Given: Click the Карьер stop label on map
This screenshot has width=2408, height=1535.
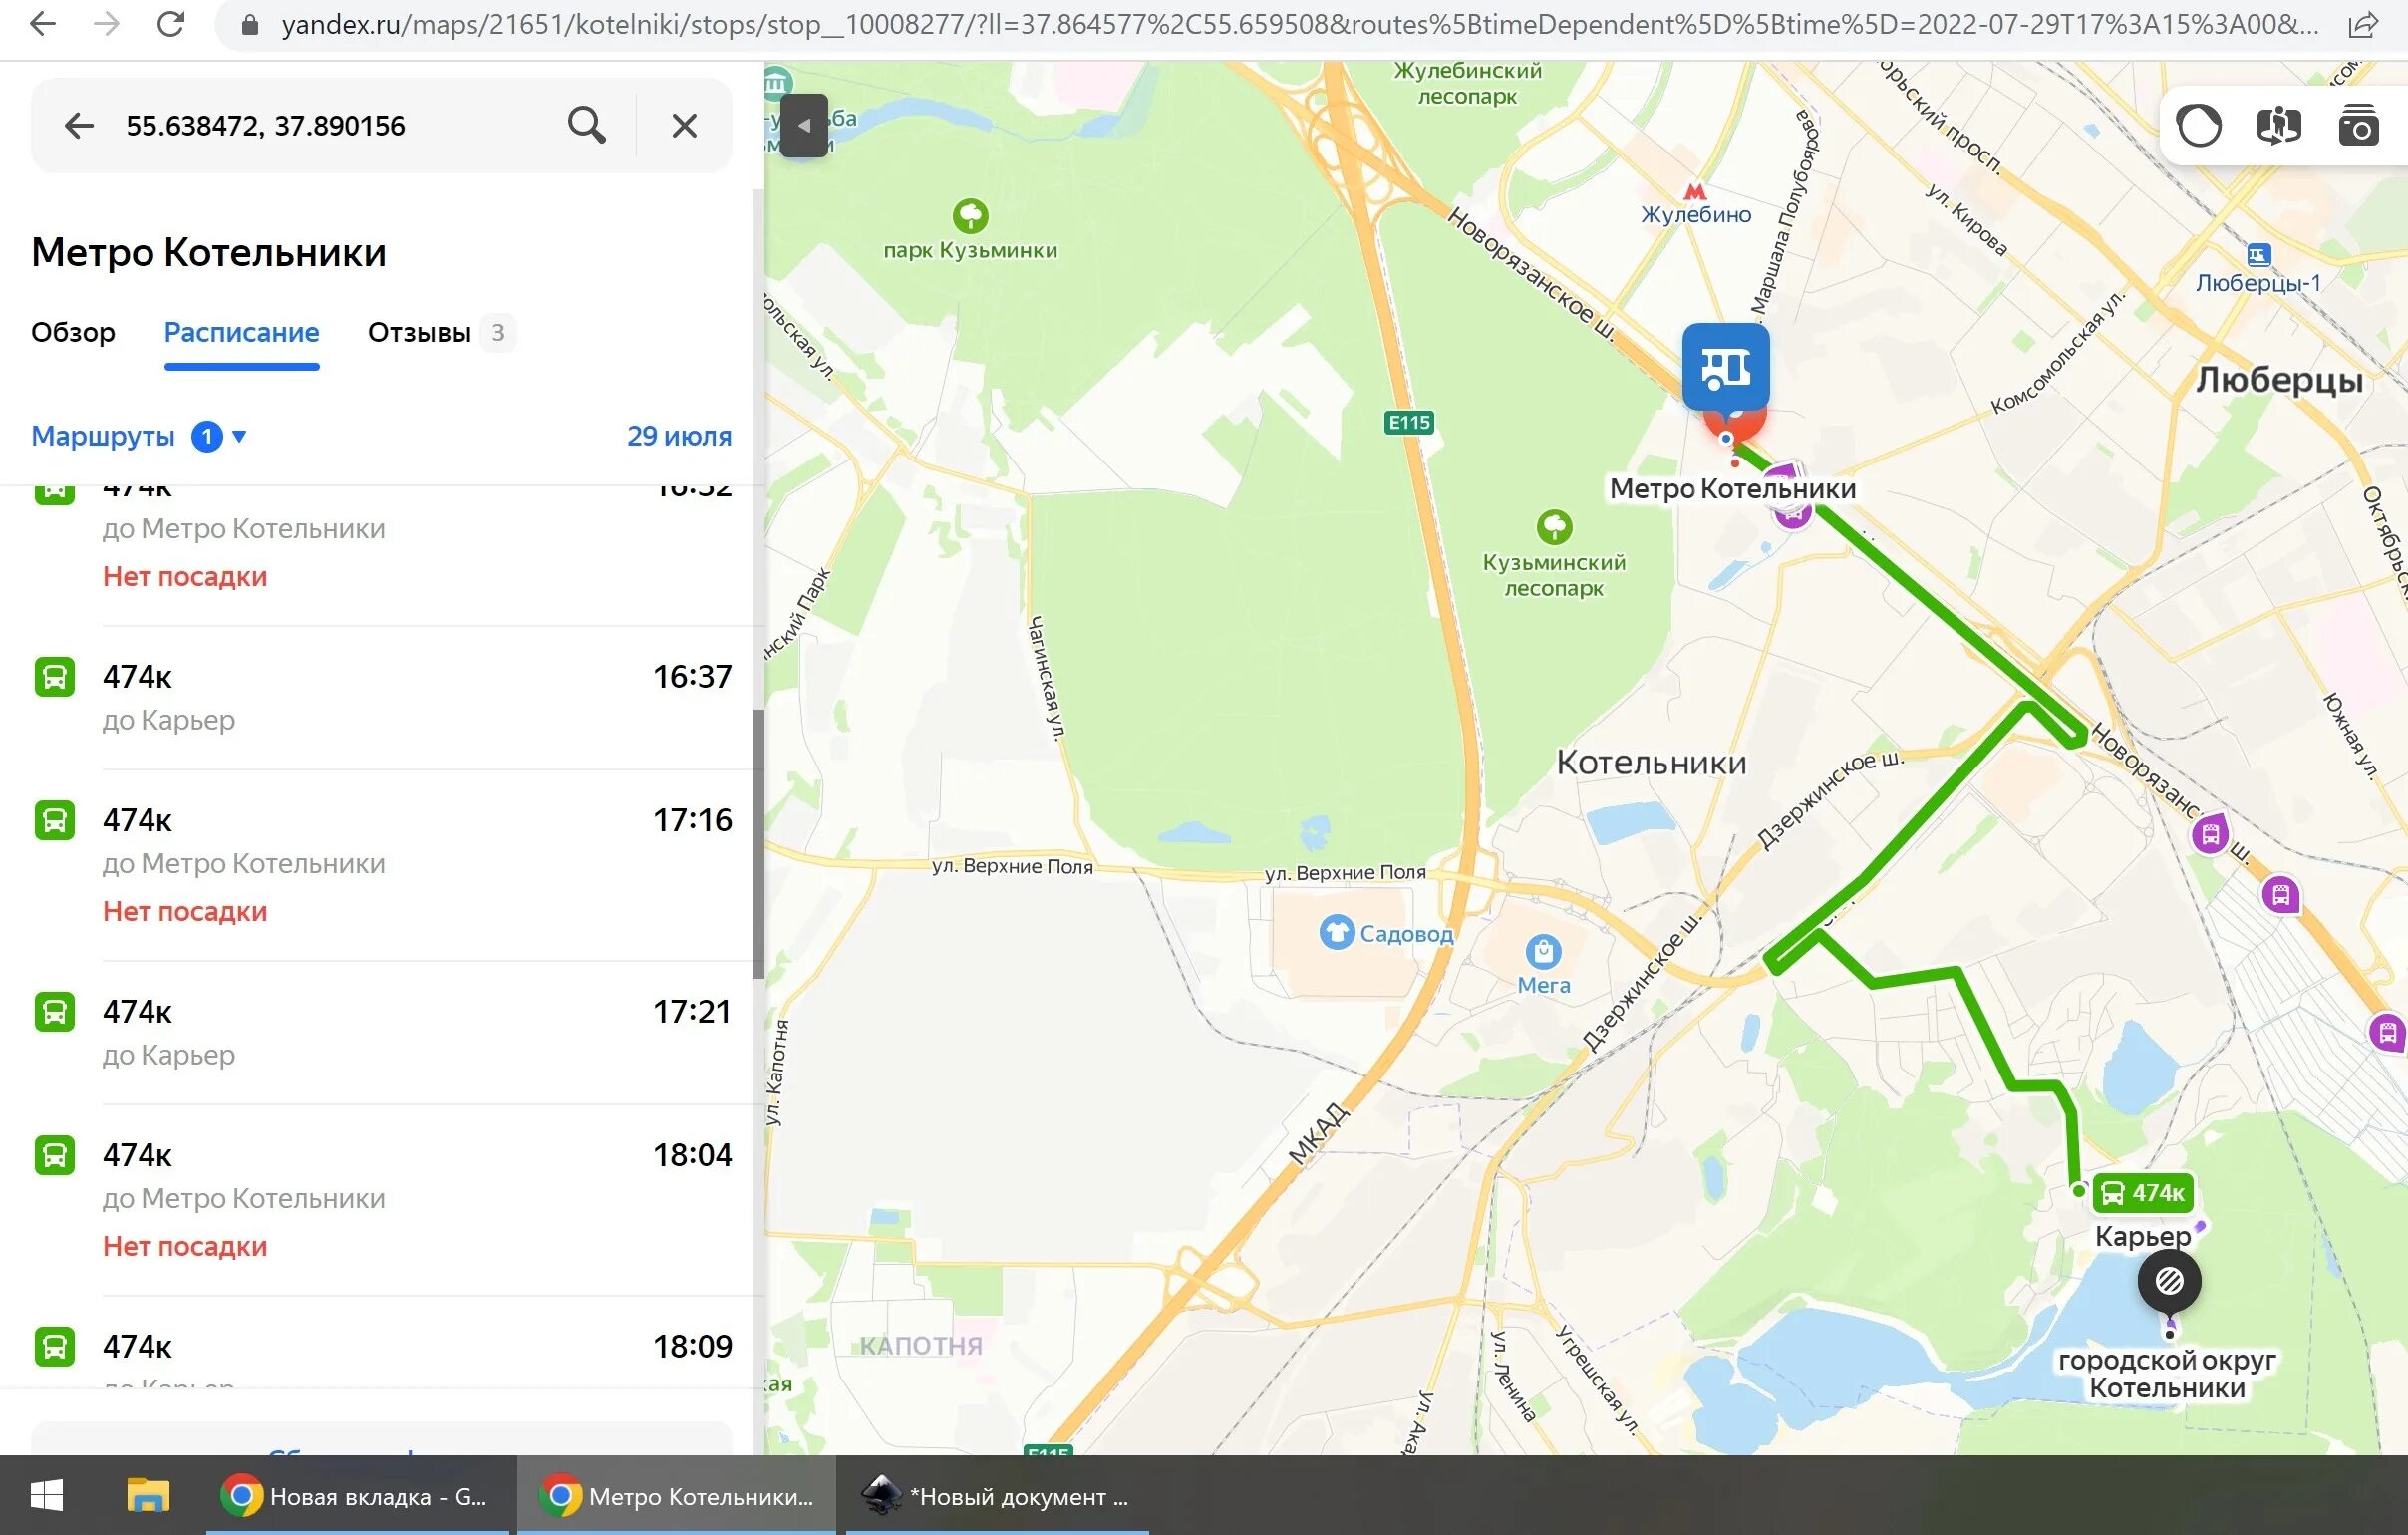Looking at the screenshot, I should [x=2143, y=1236].
